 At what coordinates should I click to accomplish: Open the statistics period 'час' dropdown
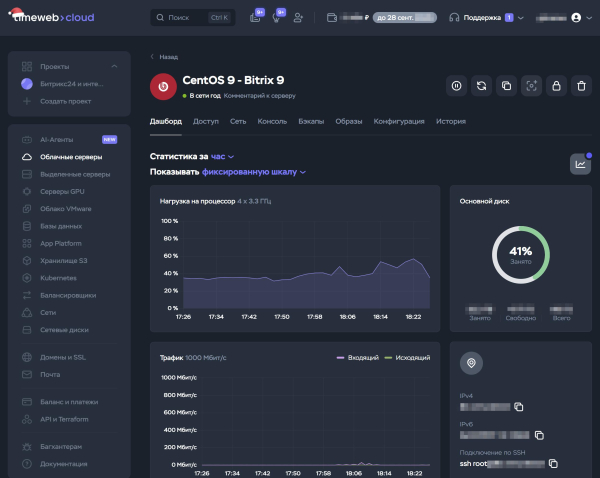coord(222,157)
